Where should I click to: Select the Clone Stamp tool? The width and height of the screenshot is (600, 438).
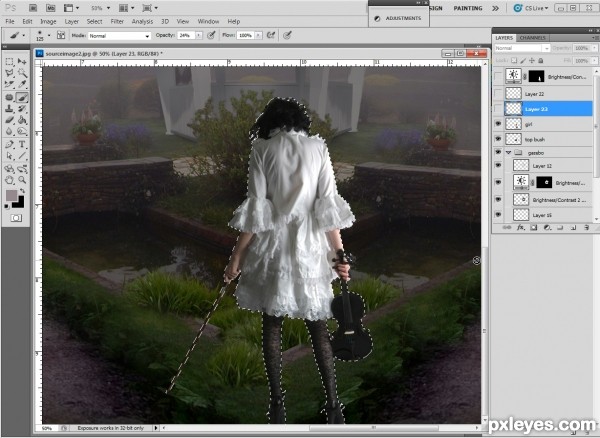pos(9,109)
